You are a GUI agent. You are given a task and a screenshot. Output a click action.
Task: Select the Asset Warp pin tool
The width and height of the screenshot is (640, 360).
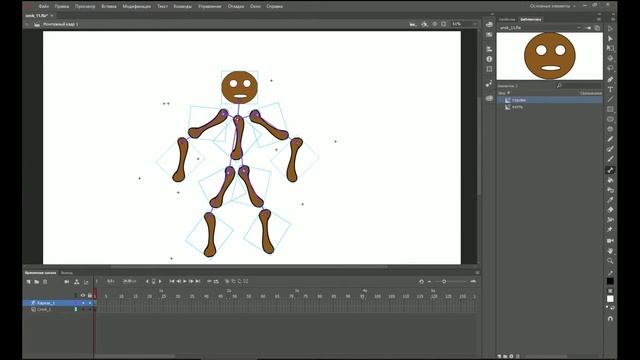610,229
